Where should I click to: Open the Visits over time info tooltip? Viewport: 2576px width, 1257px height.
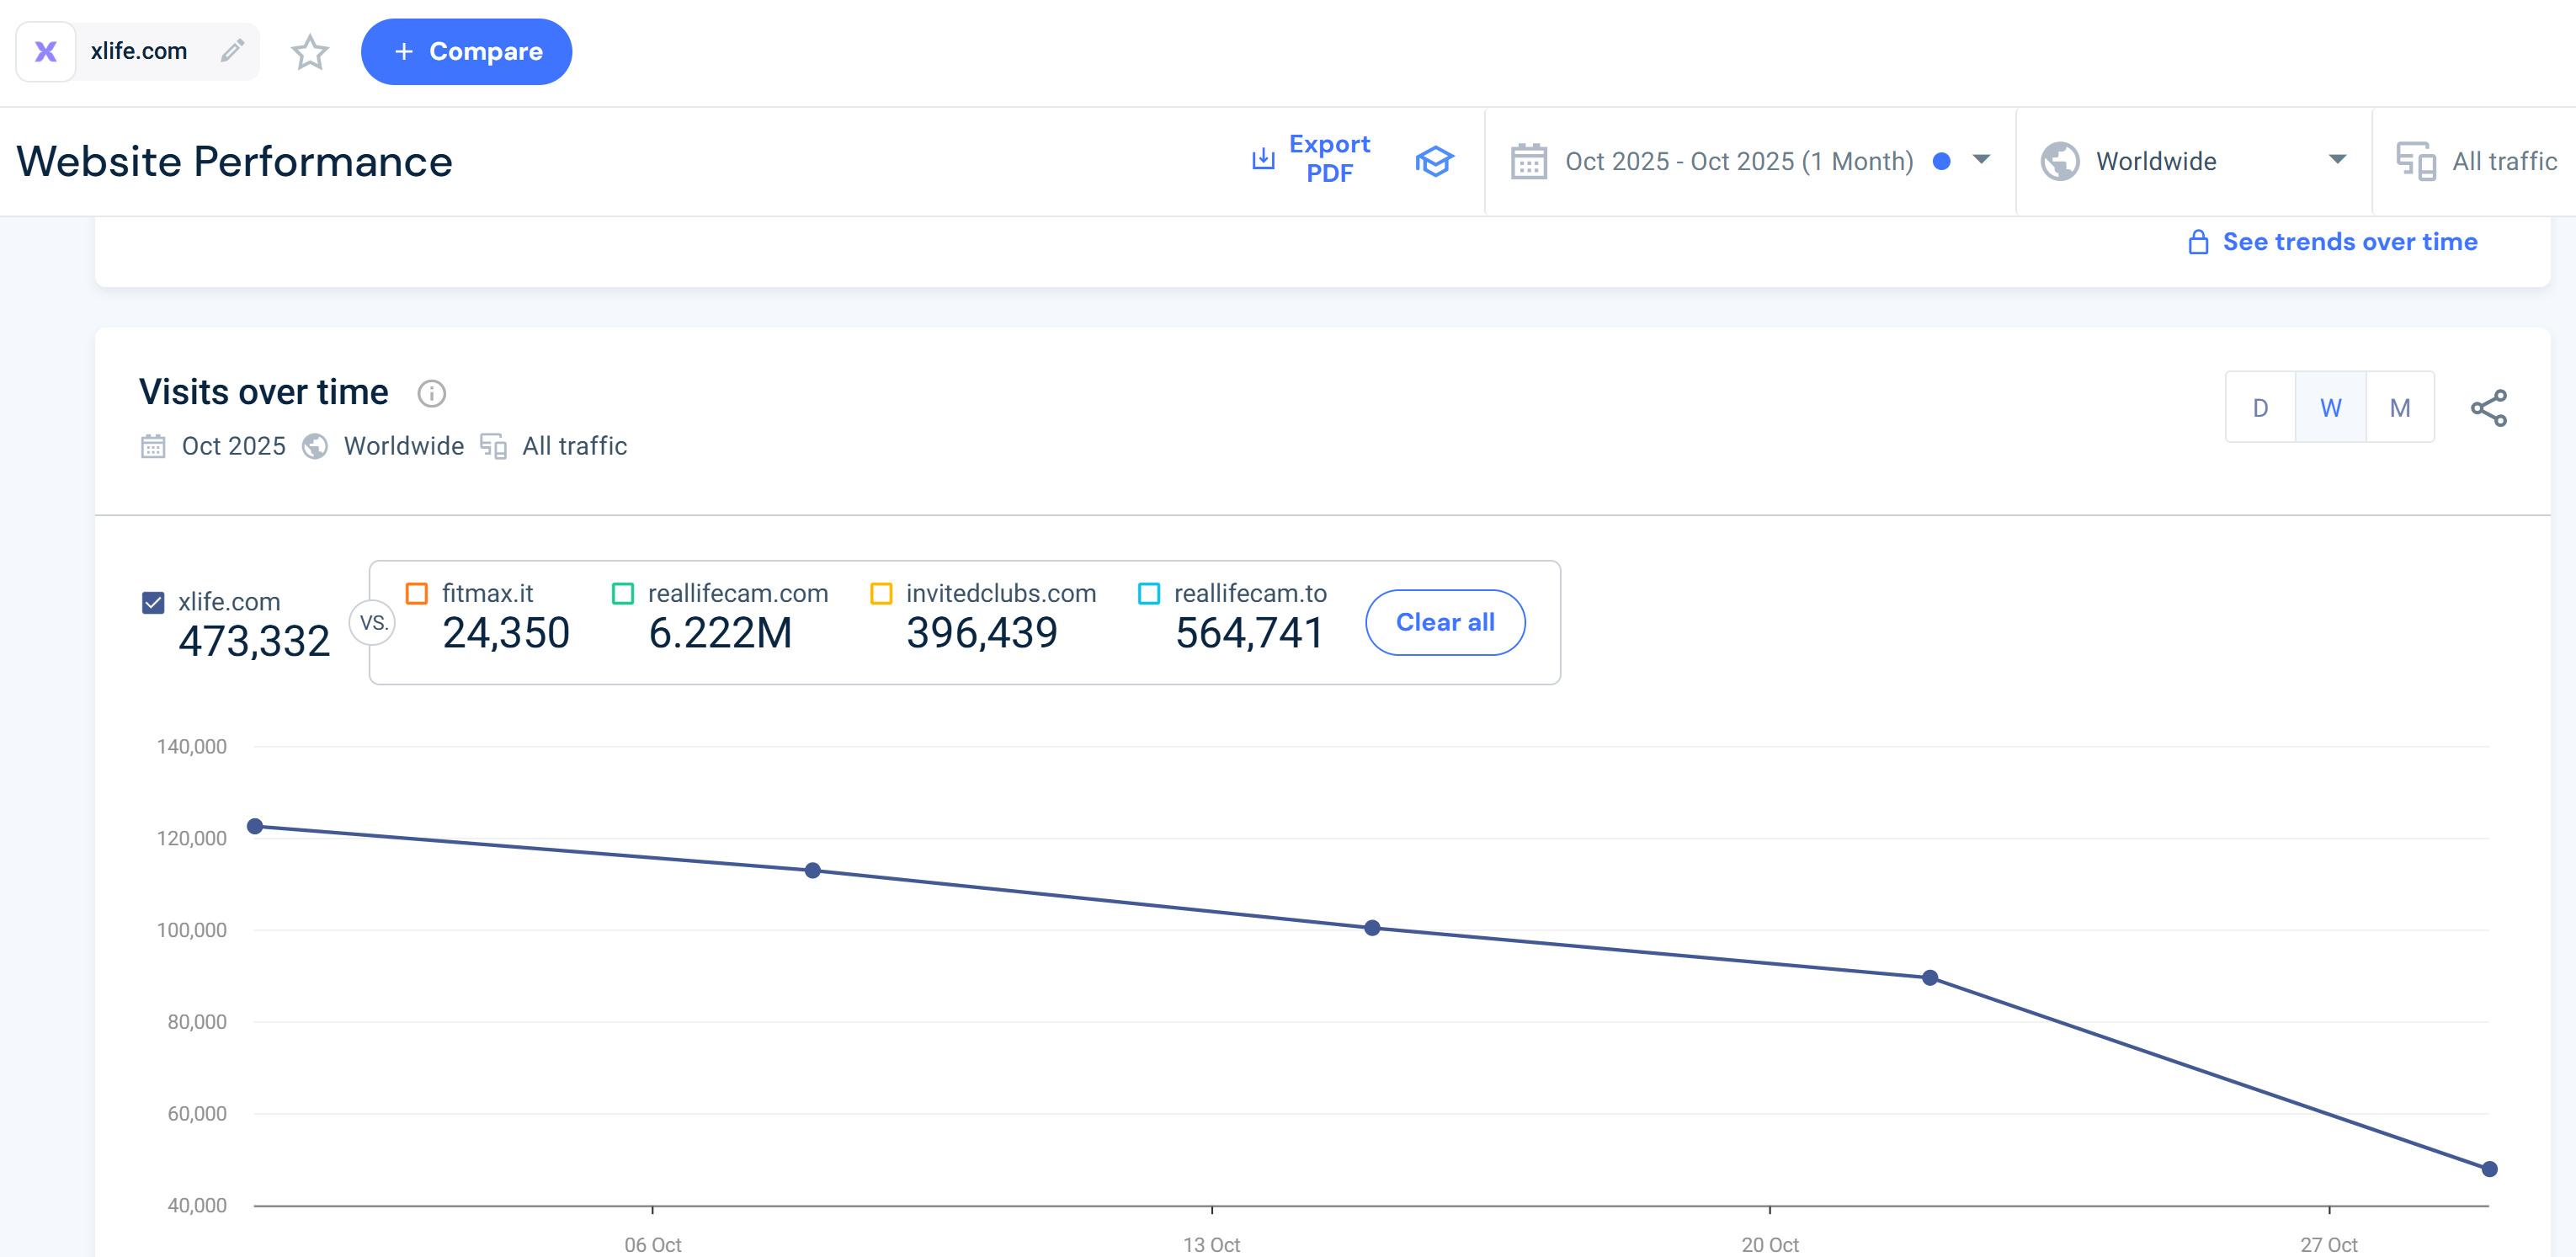click(431, 394)
